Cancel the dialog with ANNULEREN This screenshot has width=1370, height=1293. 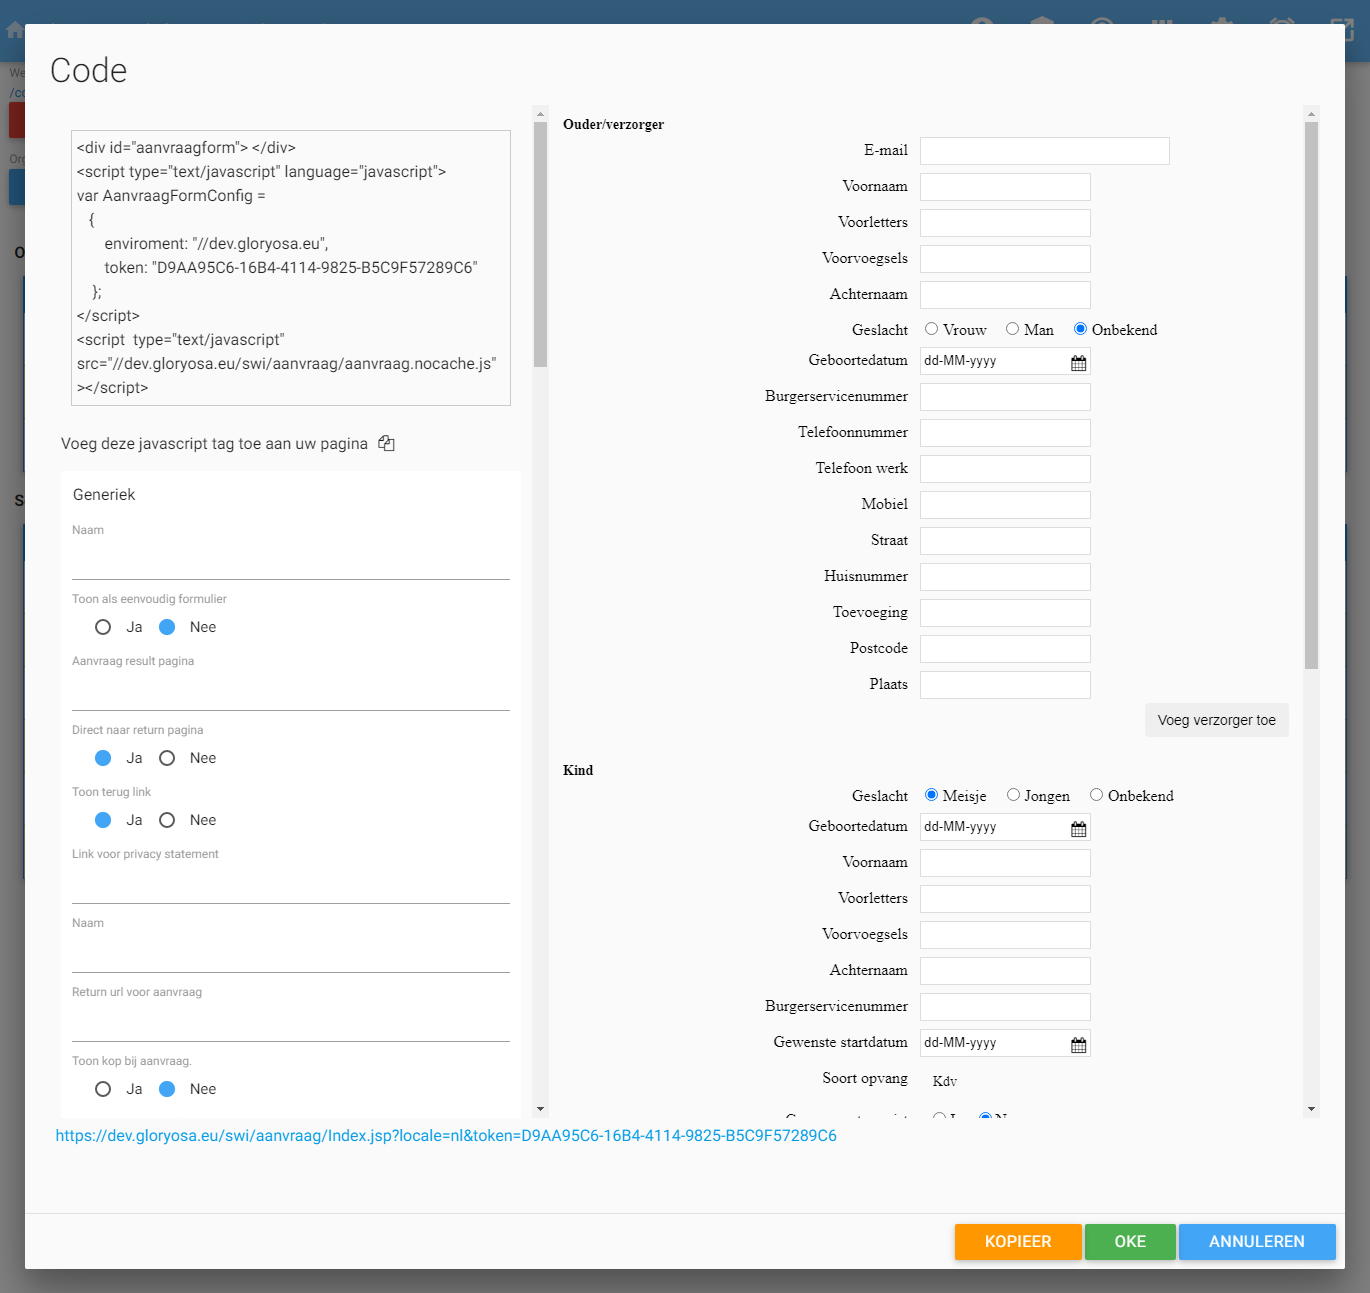click(1256, 1241)
